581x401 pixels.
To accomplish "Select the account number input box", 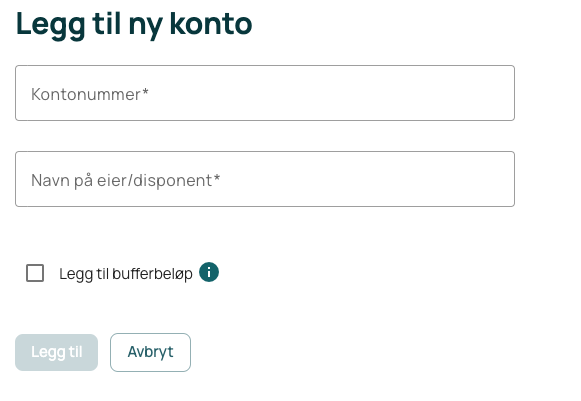I will coord(265,93).
